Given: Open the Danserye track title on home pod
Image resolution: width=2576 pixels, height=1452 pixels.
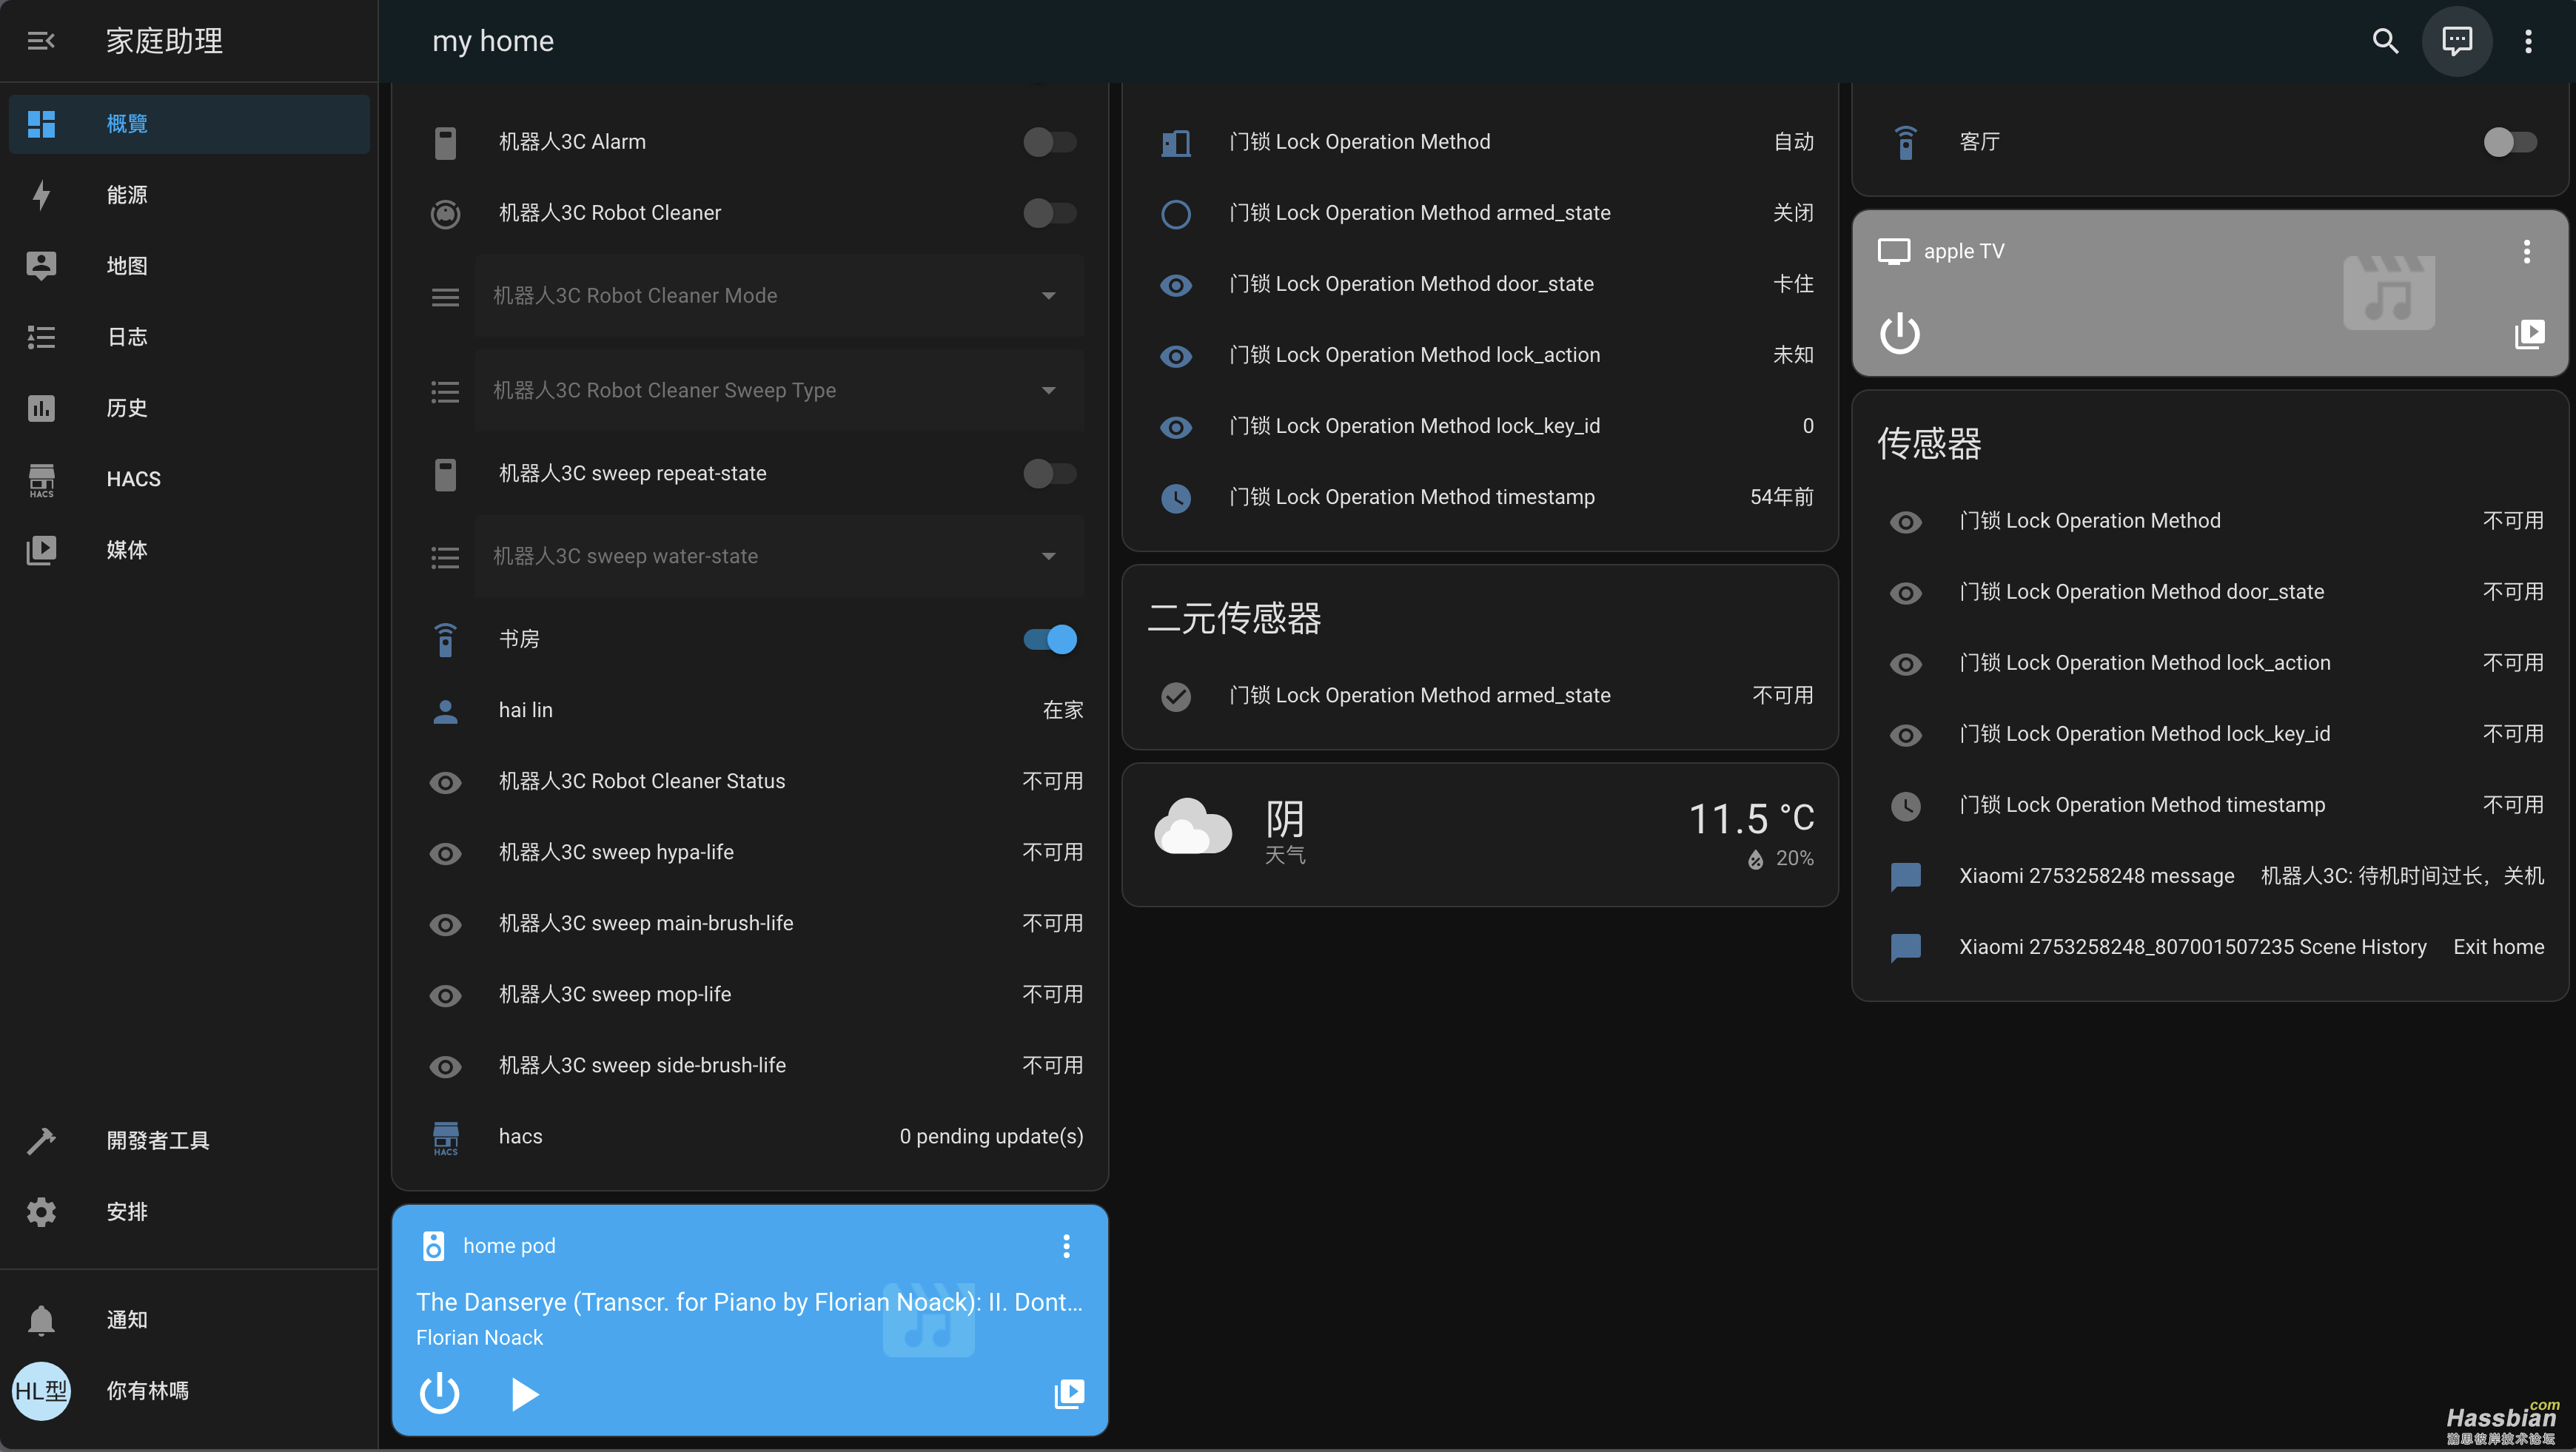Looking at the screenshot, I should [749, 1302].
